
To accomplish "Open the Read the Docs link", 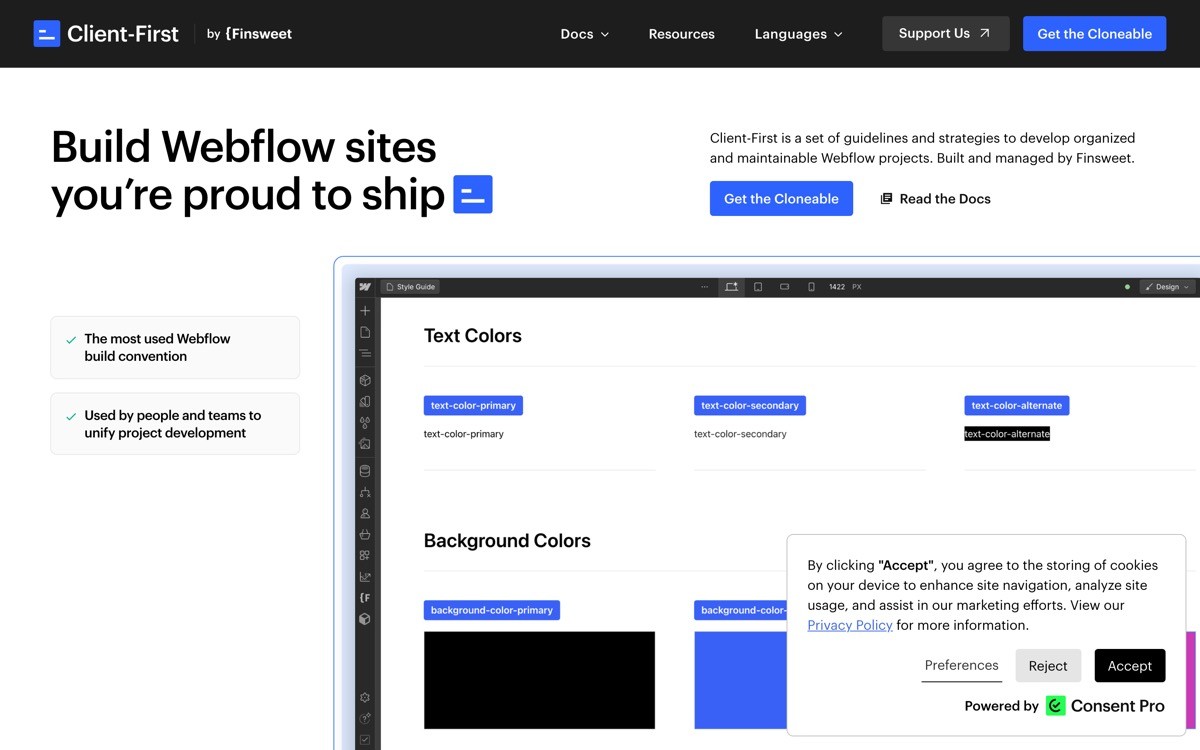I will pos(935,199).
